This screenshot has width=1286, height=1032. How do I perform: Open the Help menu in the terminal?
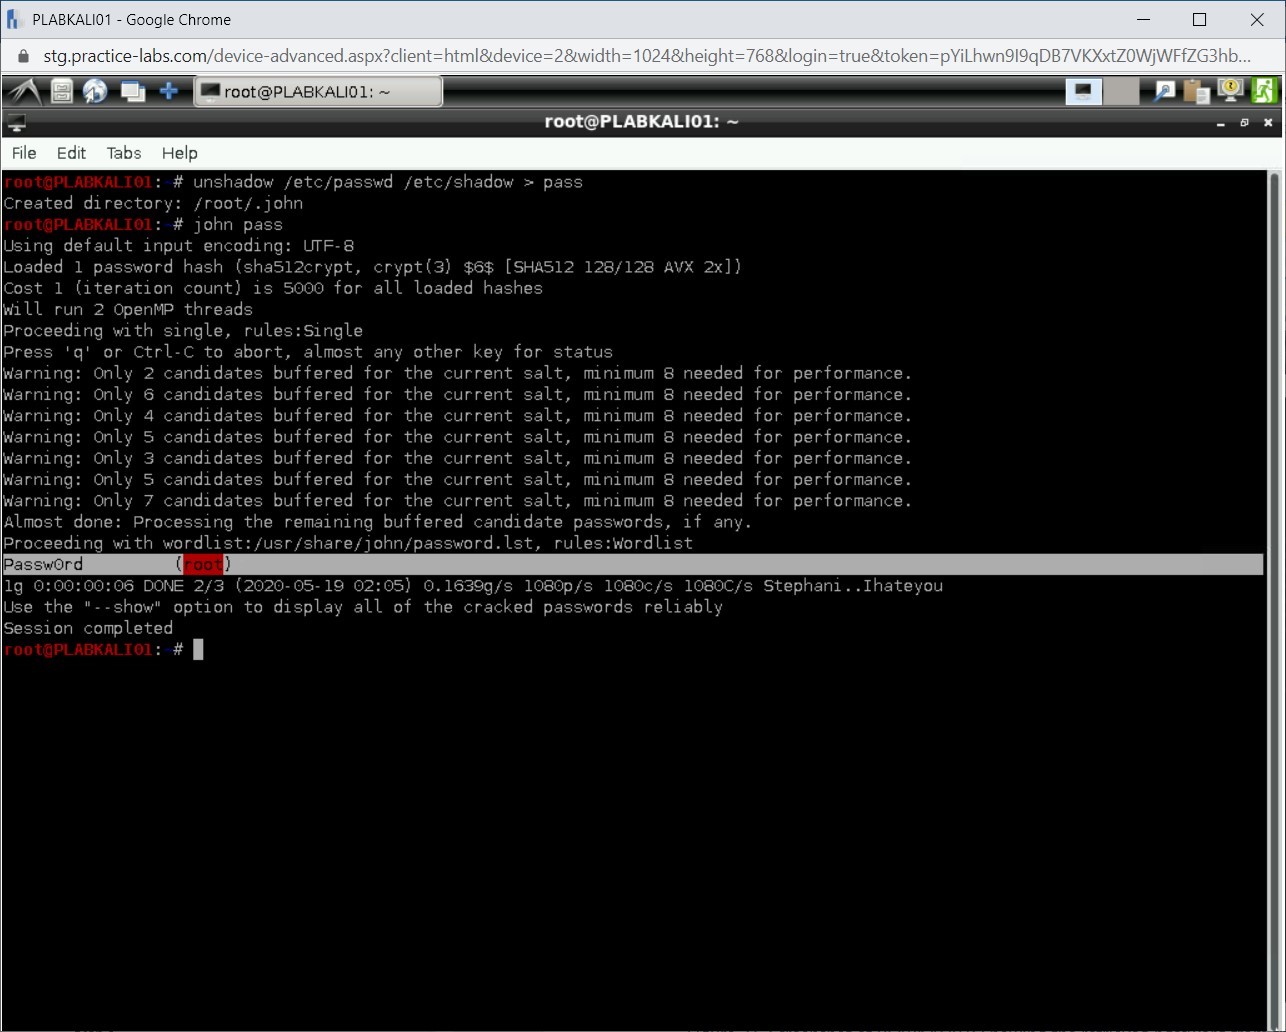point(179,153)
